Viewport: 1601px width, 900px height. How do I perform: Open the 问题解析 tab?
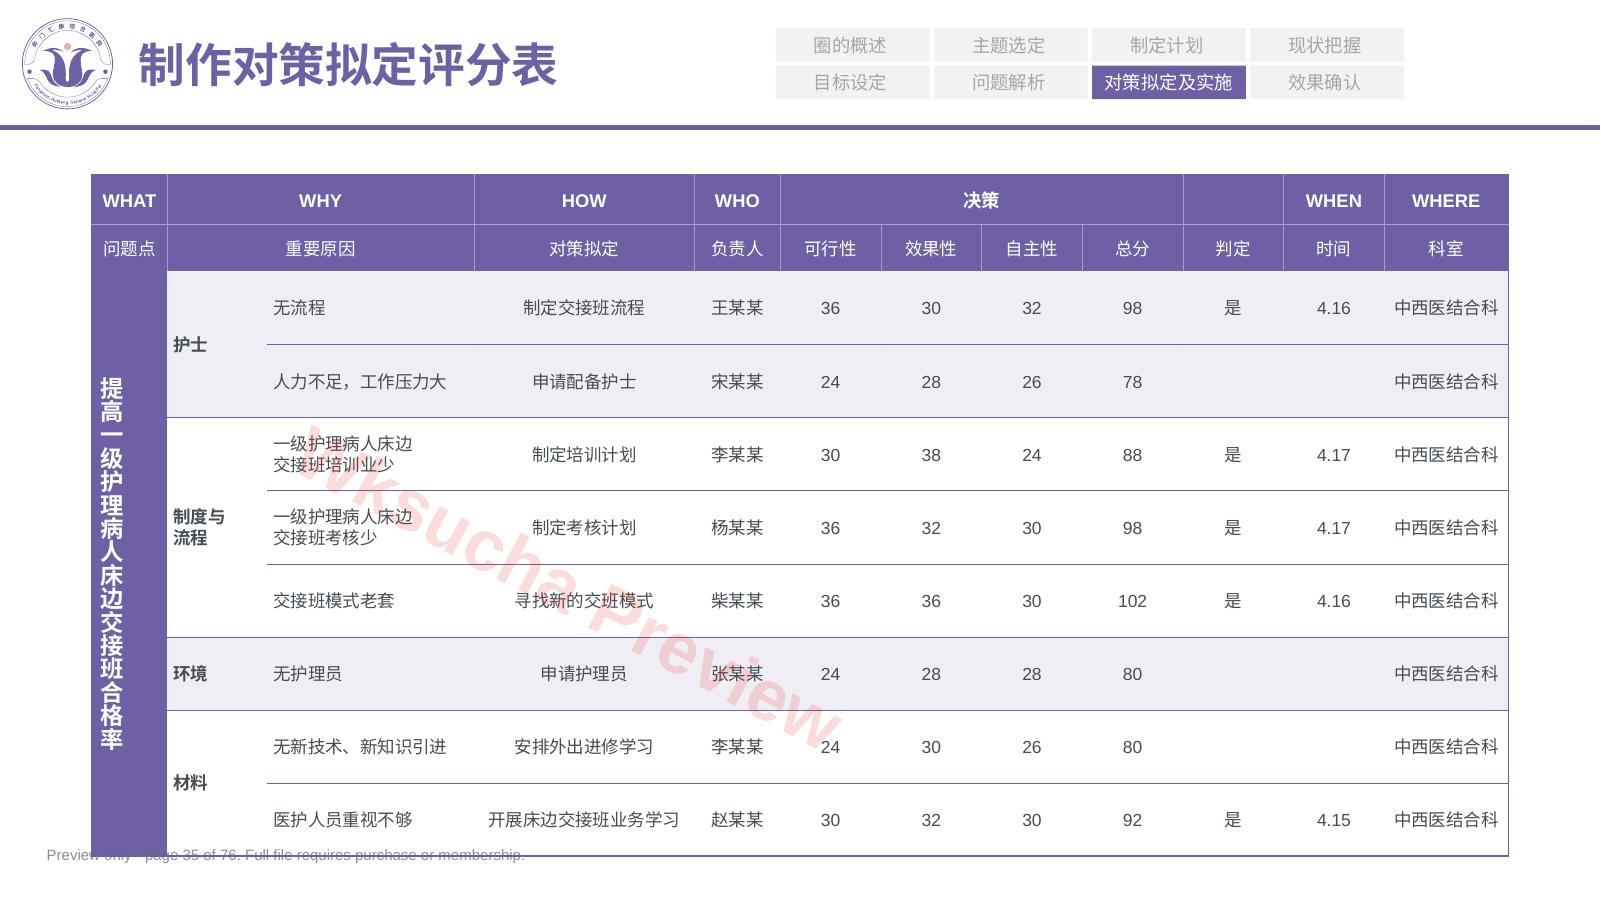click(x=1010, y=82)
